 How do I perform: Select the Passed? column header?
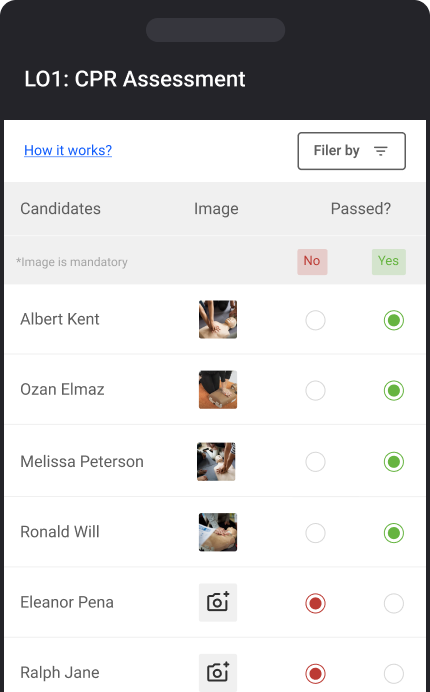[x=361, y=209]
